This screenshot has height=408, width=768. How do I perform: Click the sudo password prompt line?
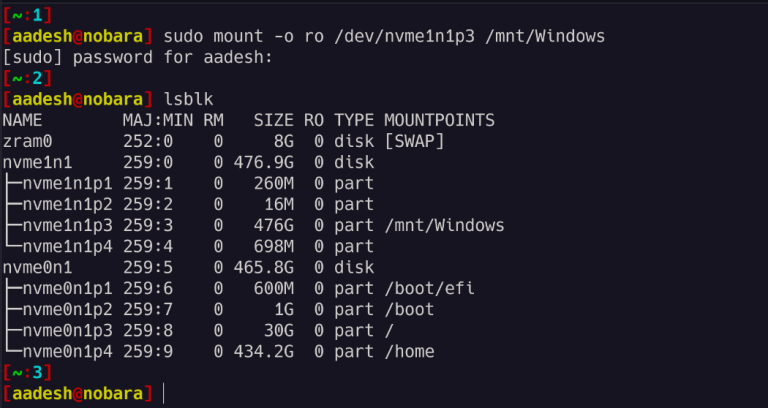click(137, 58)
